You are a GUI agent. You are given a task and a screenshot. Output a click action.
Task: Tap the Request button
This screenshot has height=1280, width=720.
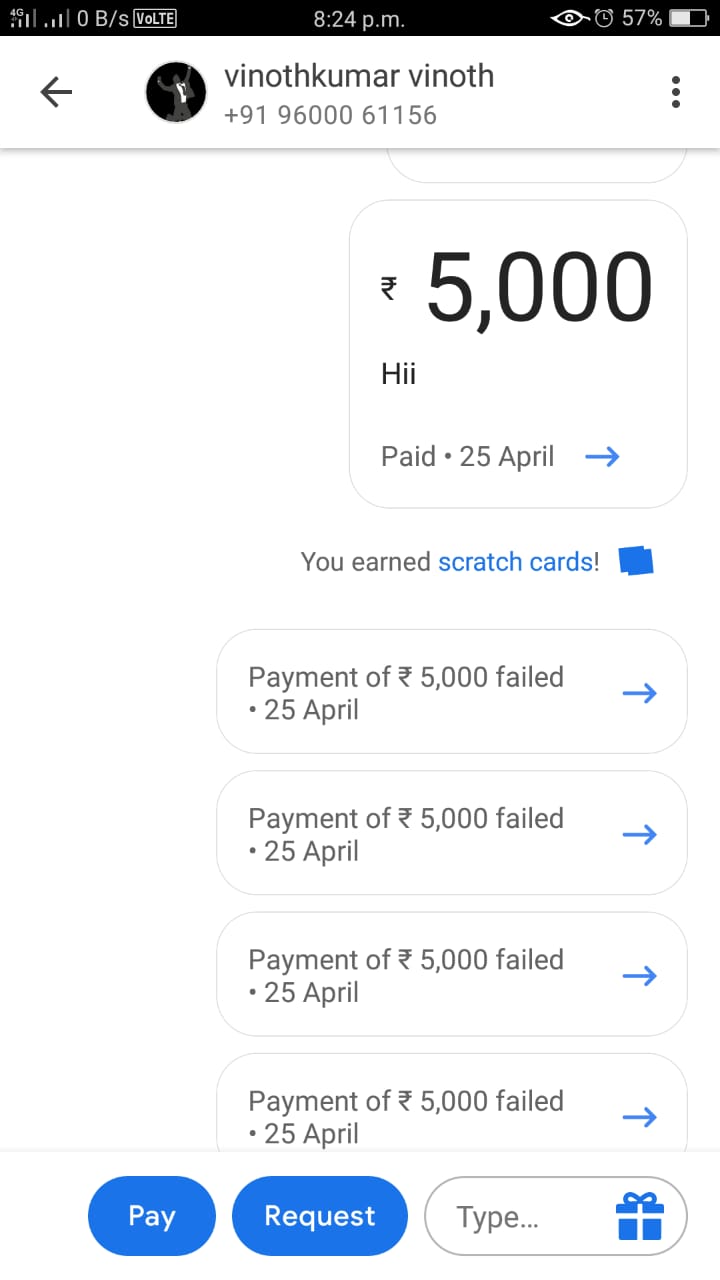click(320, 1216)
